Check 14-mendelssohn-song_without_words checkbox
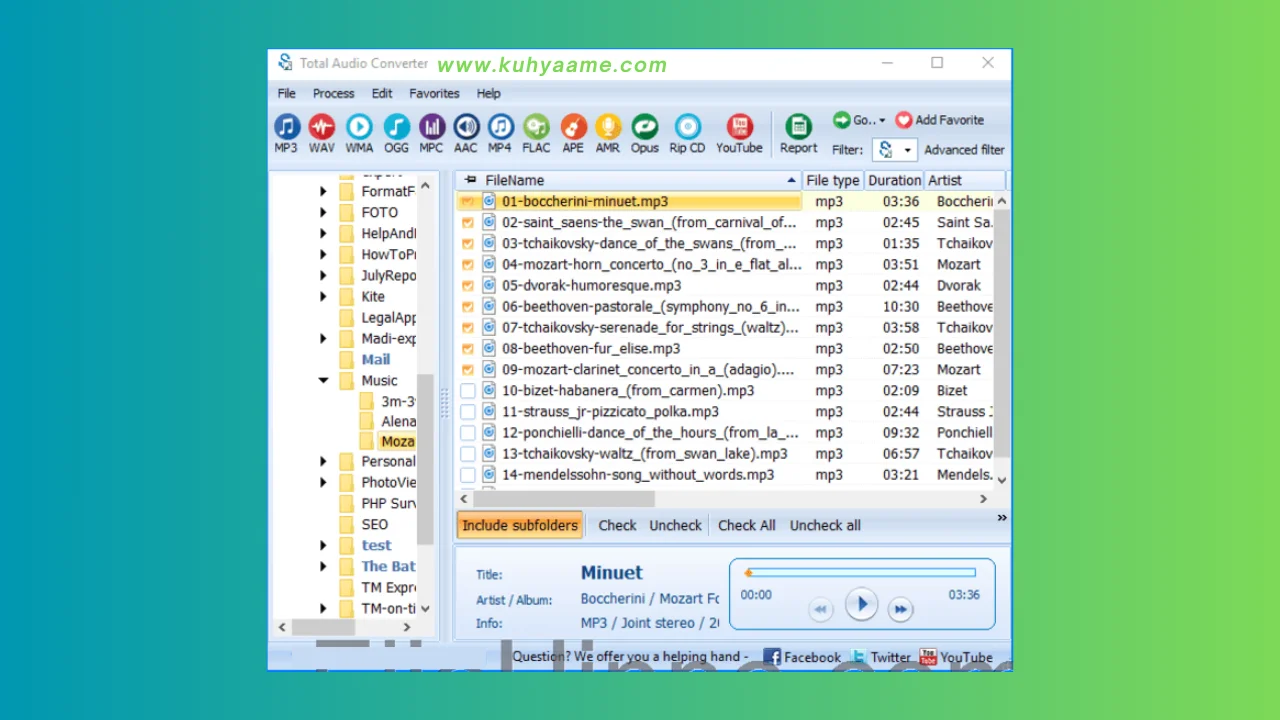 coord(467,474)
